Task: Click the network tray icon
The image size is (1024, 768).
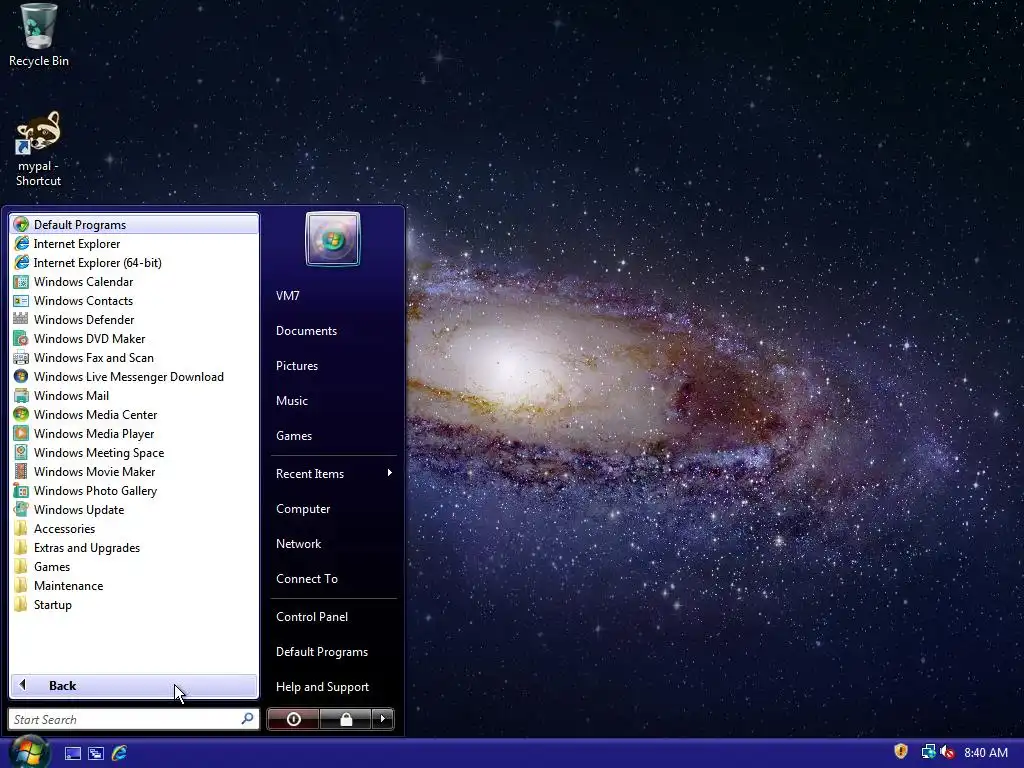Action: 928,752
